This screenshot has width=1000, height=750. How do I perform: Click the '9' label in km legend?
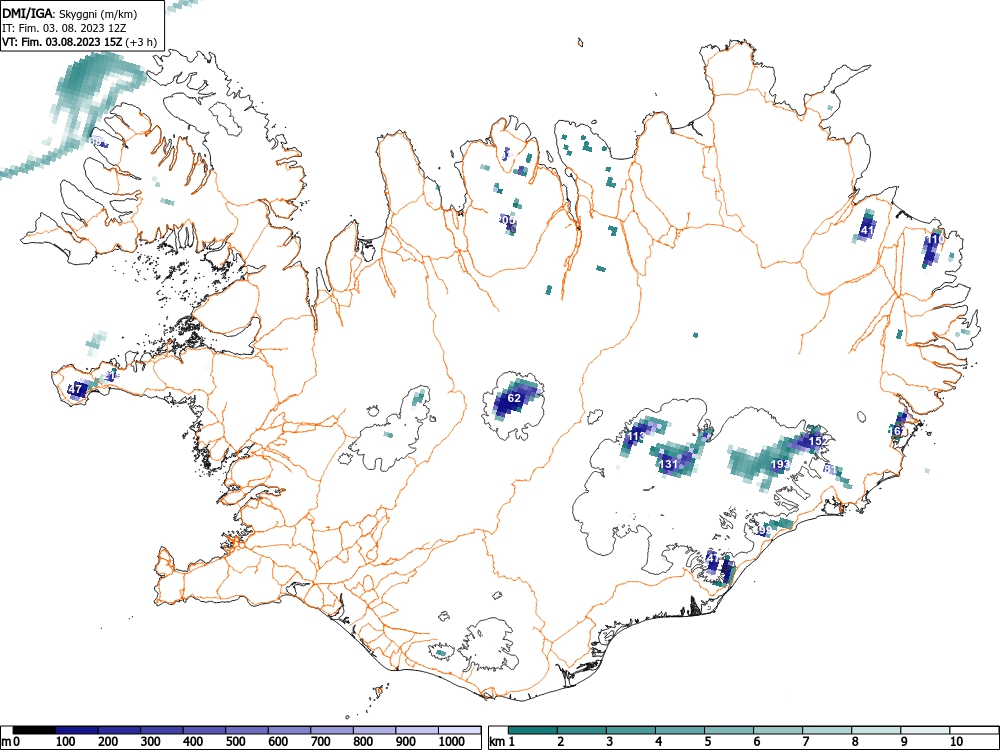pos(904,742)
